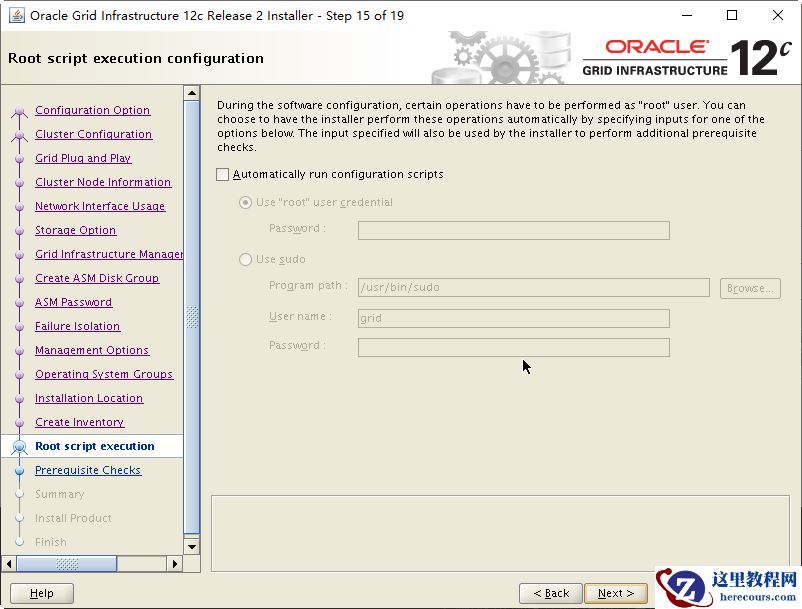Go to Storage Option step
Viewport: 802px width, 609px height.
pyautogui.click(x=75, y=230)
